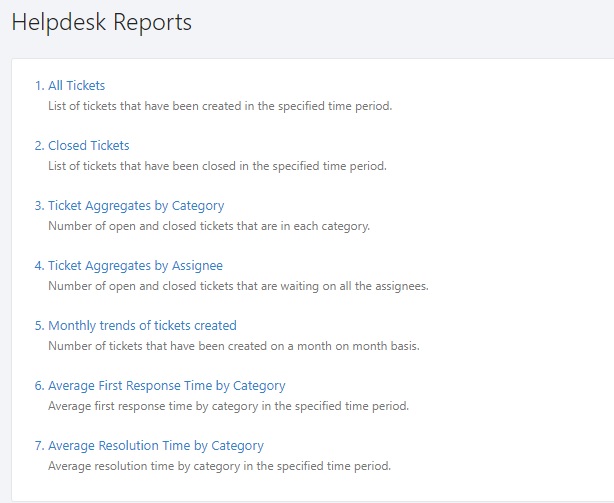Image resolution: width=614 pixels, height=503 pixels.
Task: Open the sixth report about first response time
Action: 160,386
